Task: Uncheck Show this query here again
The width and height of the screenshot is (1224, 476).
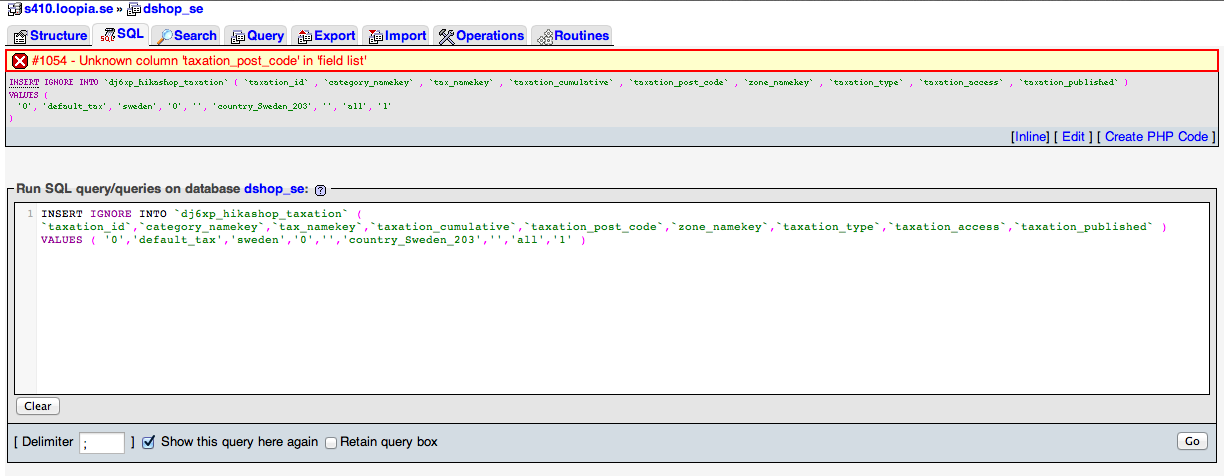Action: [x=148, y=442]
